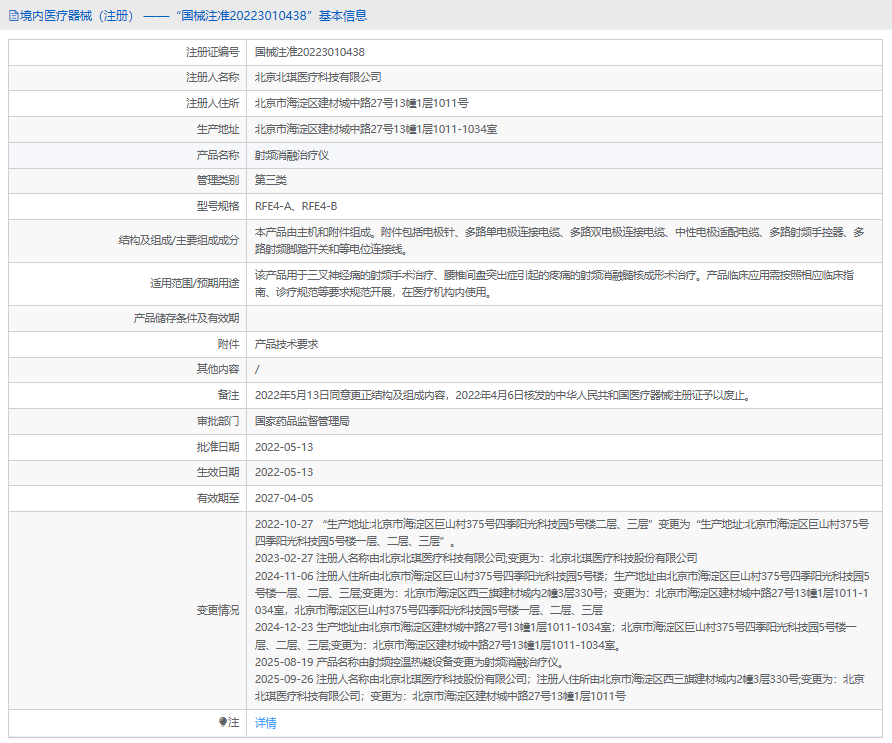Click the 2024-11-06 change record entry
The width and height of the screenshot is (892, 743).
point(562,593)
